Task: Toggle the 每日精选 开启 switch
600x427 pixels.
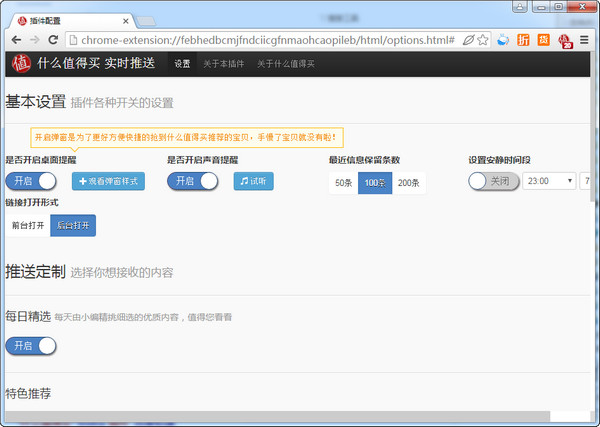Action: coord(31,346)
